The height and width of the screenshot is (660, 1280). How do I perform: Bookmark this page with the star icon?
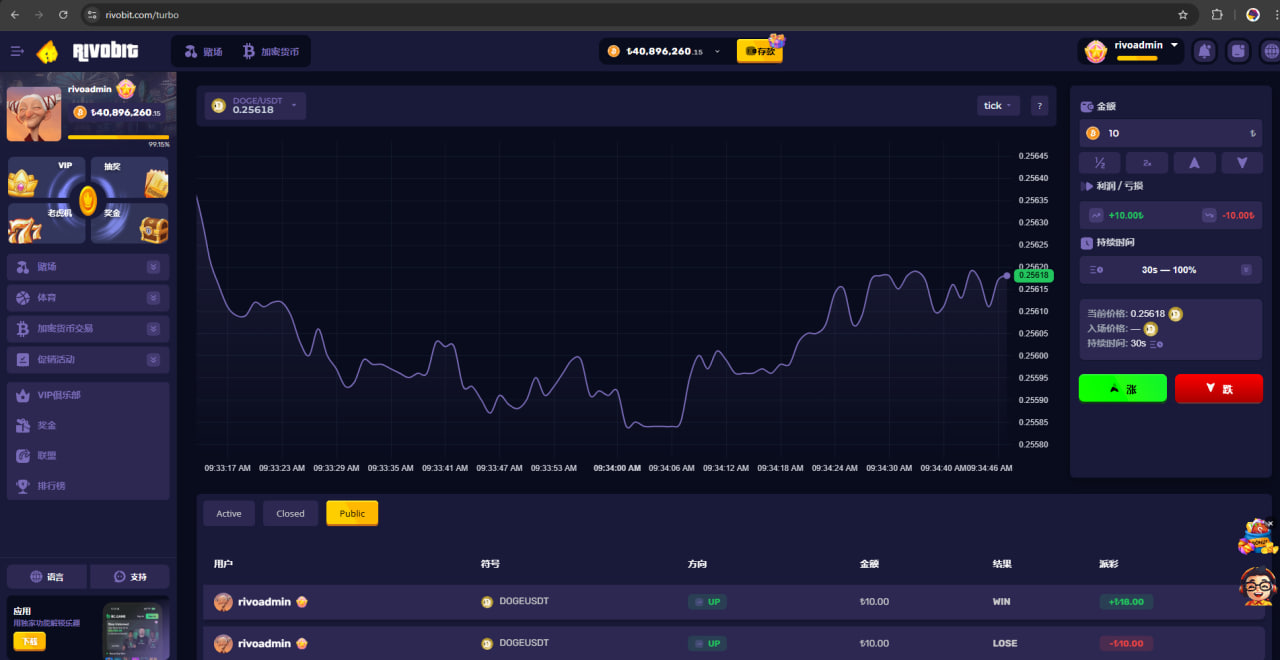click(x=1183, y=15)
